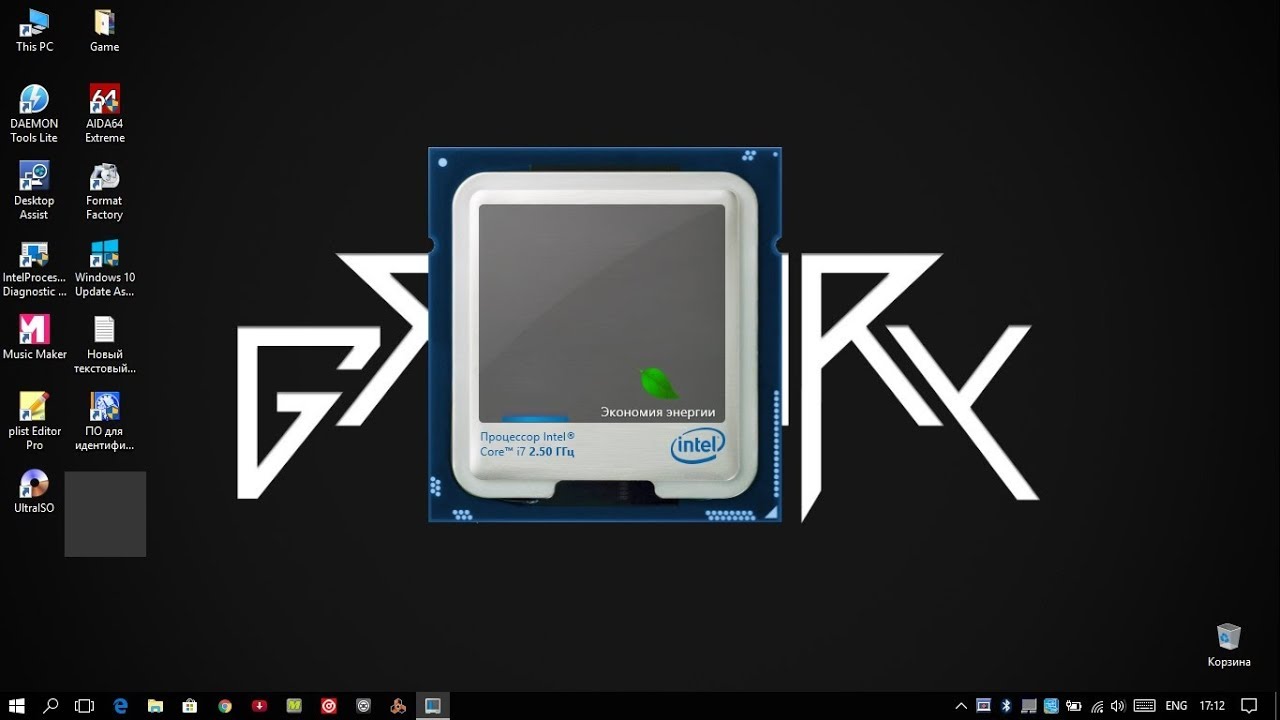The image size is (1280, 720).
Task: Open the Game folder on desktop
Action: point(104,30)
